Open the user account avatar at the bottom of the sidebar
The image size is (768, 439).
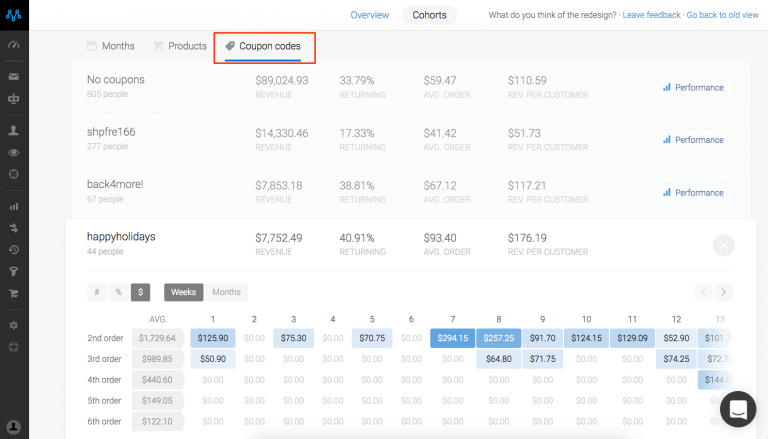tap(14, 427)
